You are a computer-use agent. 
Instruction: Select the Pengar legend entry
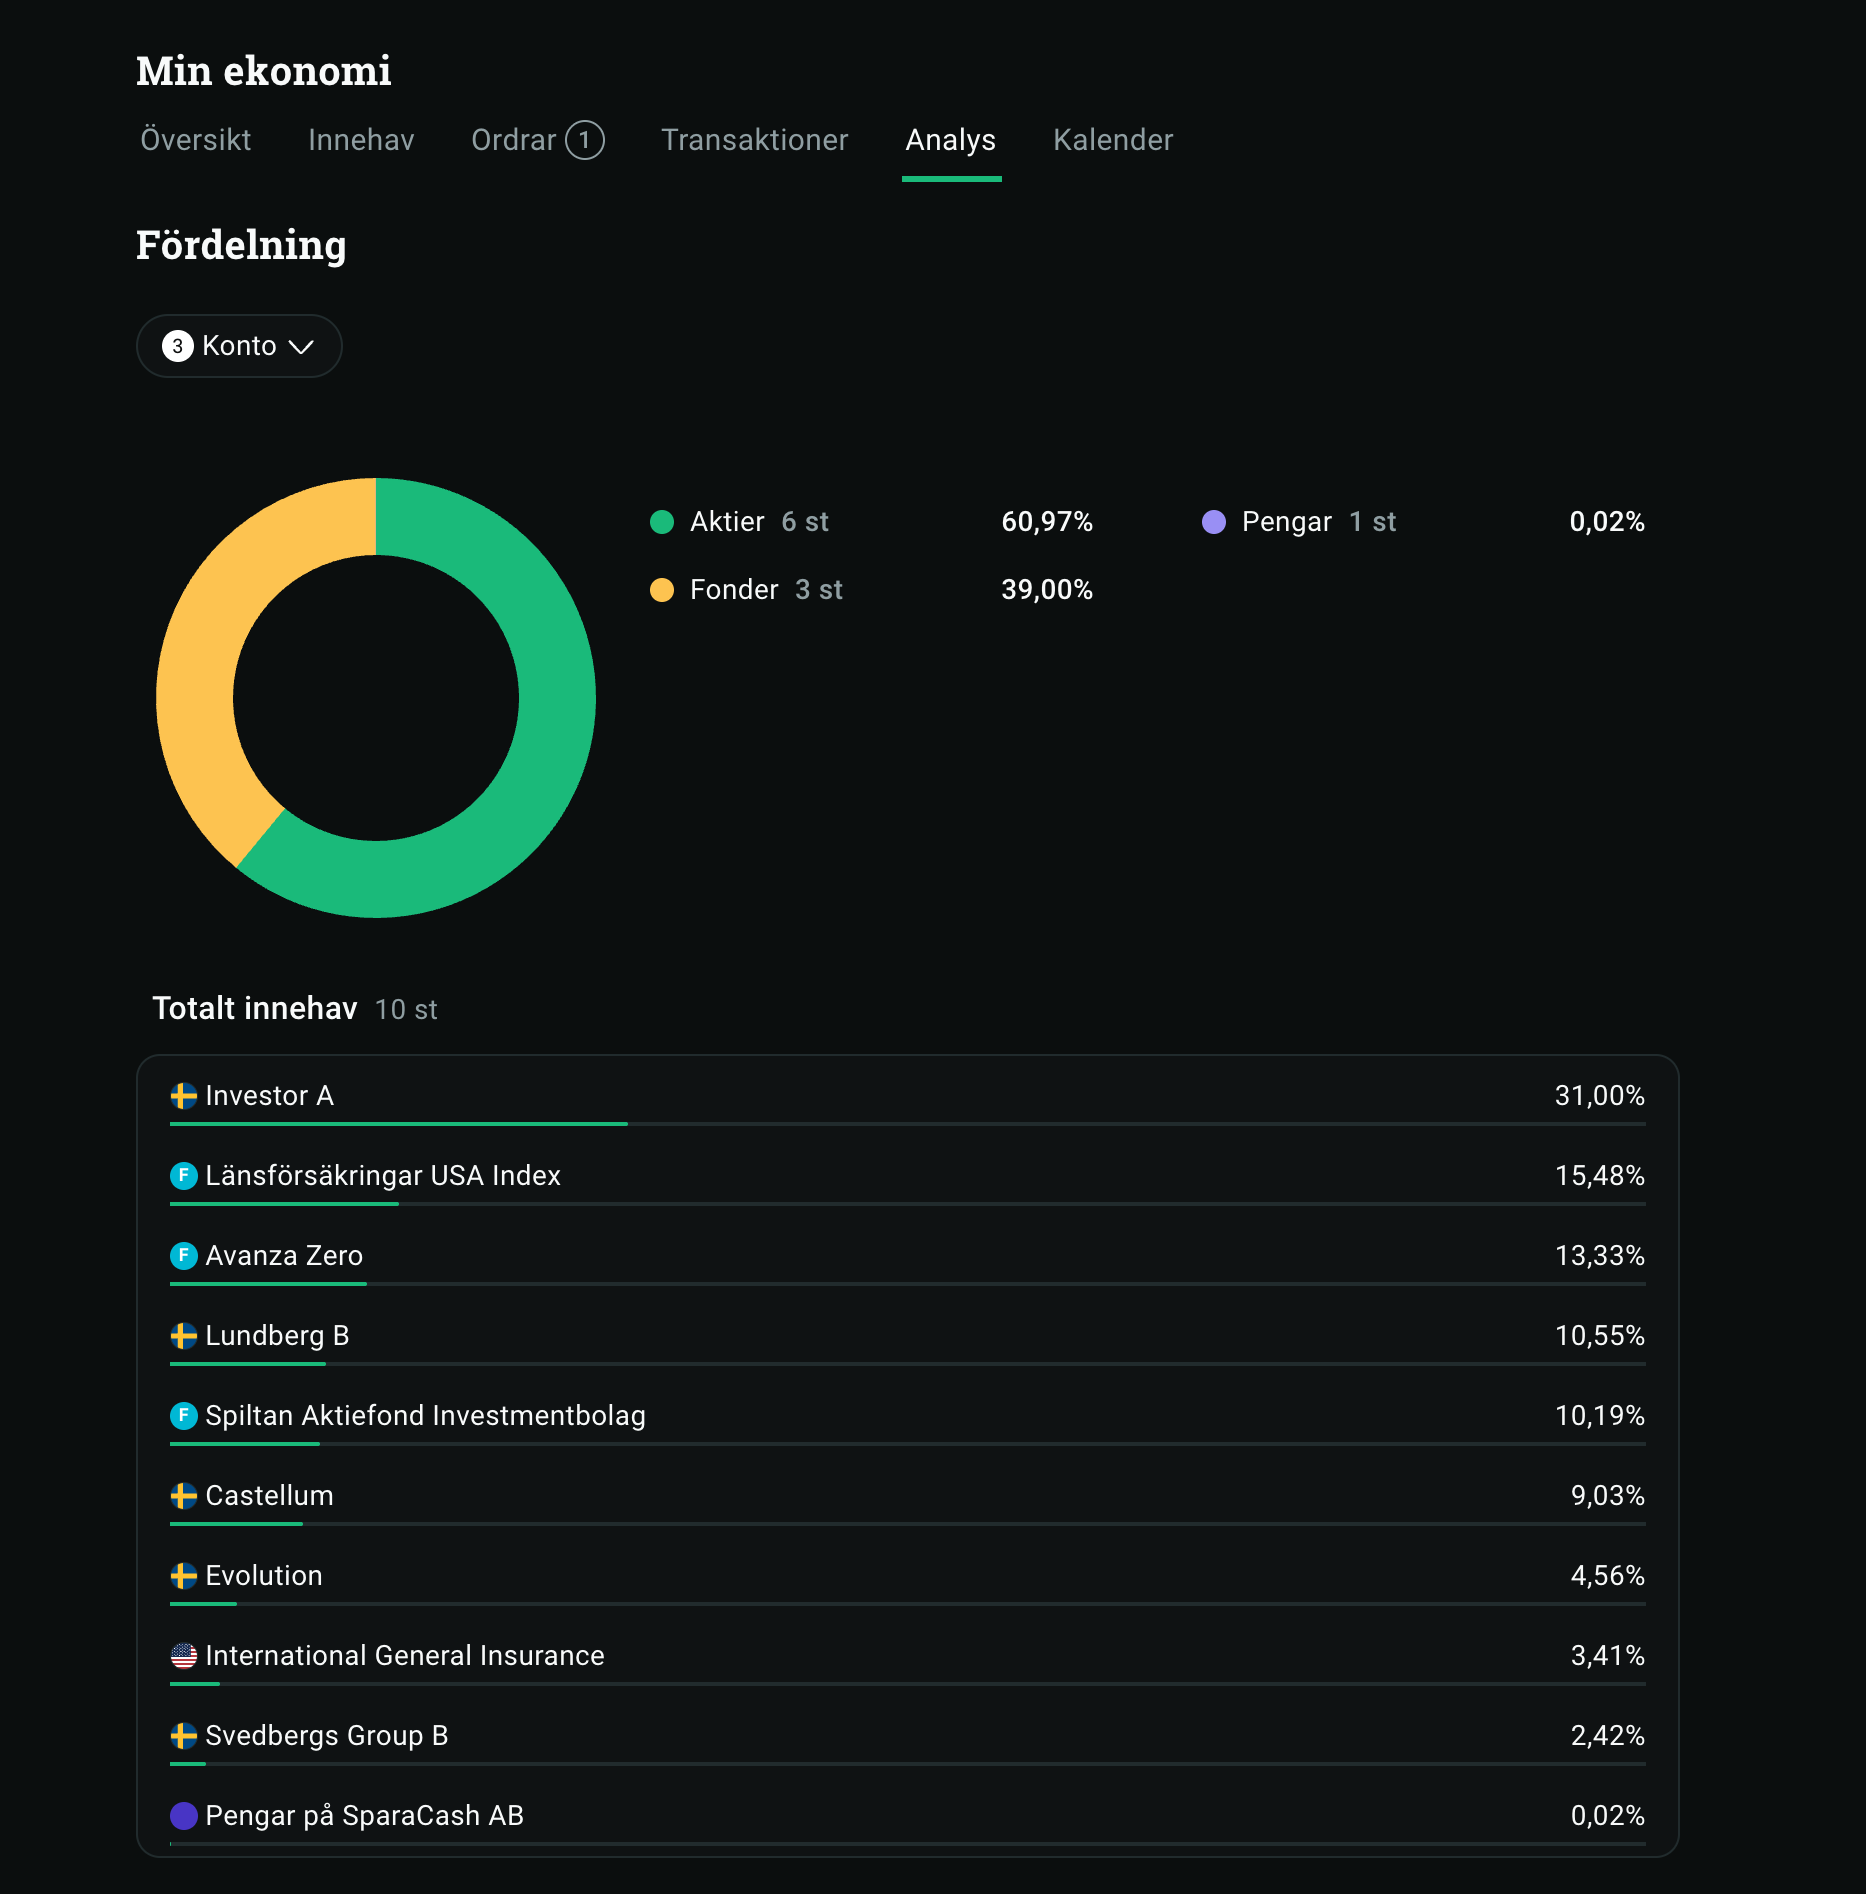(x=1423, y=522)
